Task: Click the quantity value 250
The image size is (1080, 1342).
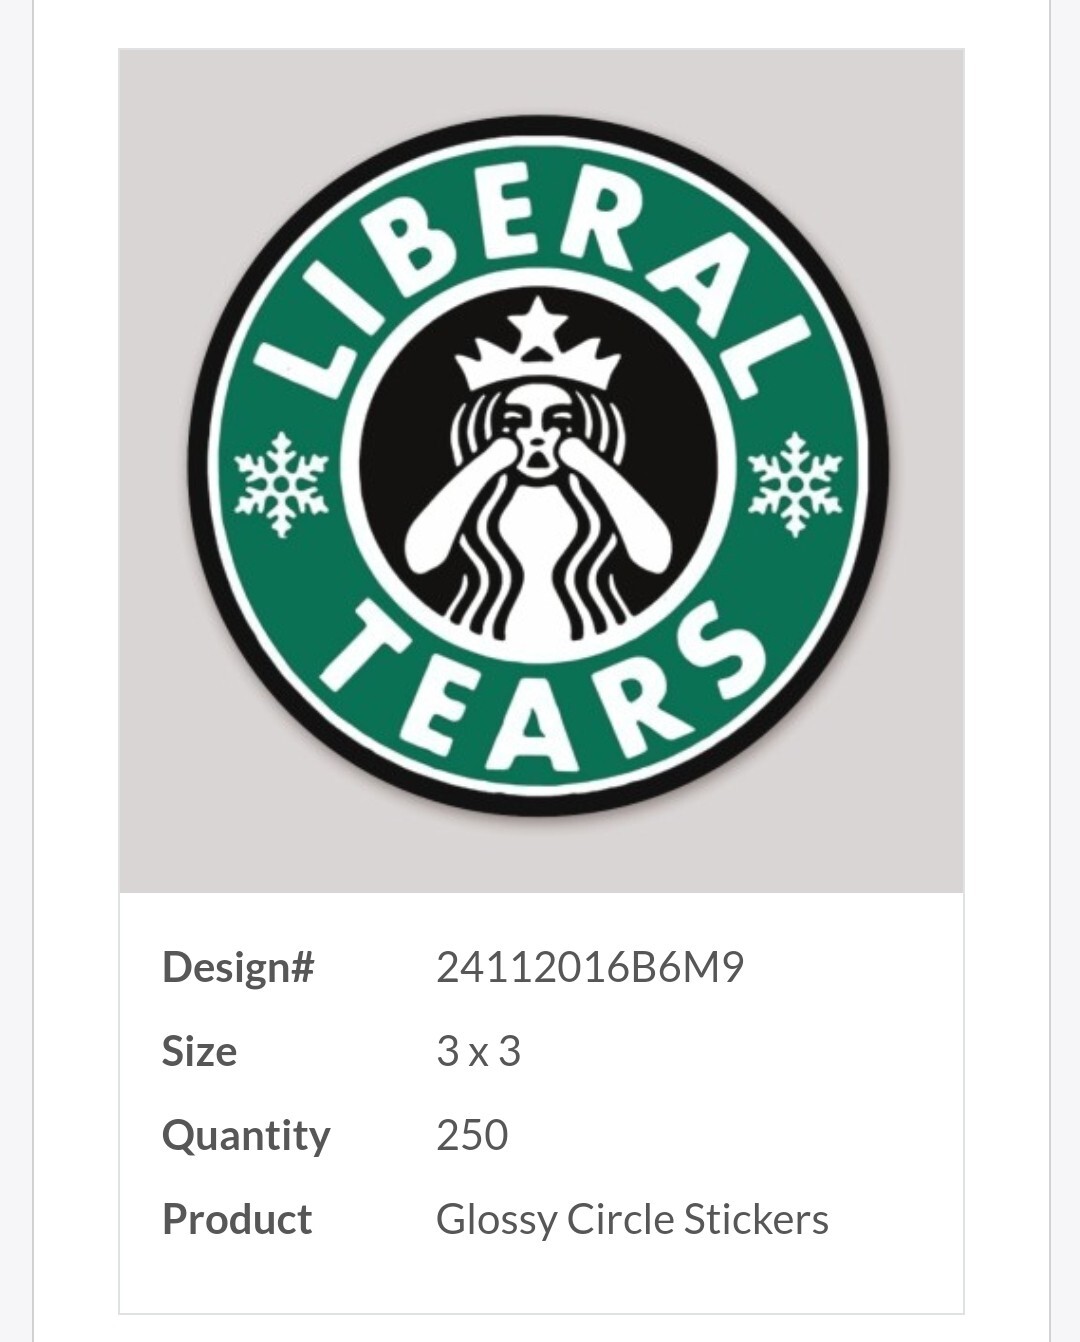Action: tap(472, 1136)
